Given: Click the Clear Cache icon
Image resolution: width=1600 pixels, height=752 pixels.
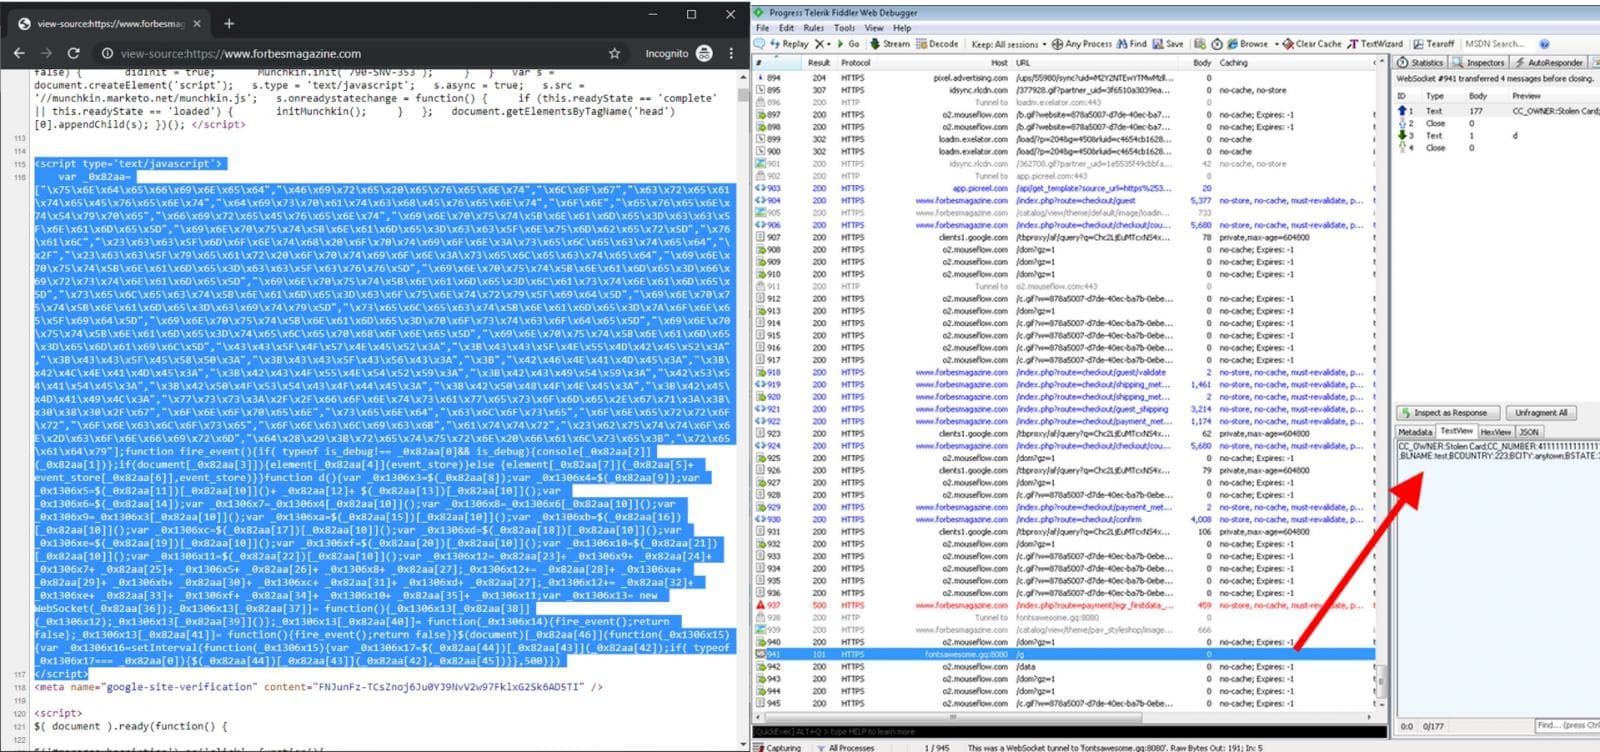Looking at the screenshot, I should (1289, 44).
